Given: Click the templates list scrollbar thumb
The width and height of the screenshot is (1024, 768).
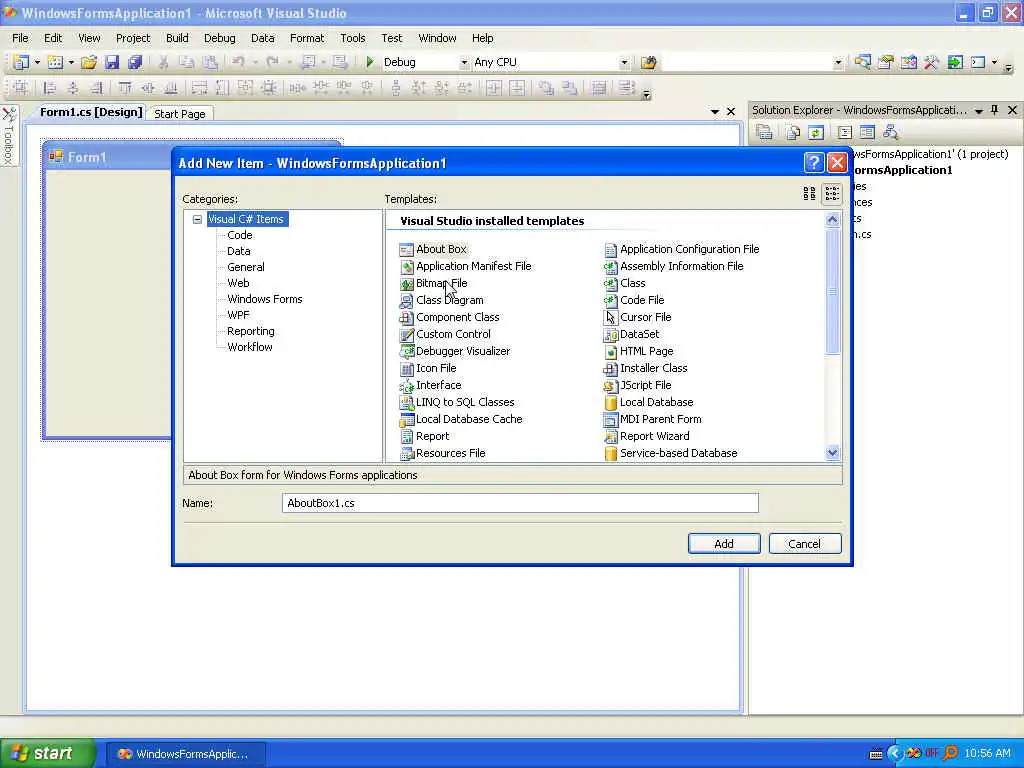Looking at the screenshot, I should click(832, 291).
